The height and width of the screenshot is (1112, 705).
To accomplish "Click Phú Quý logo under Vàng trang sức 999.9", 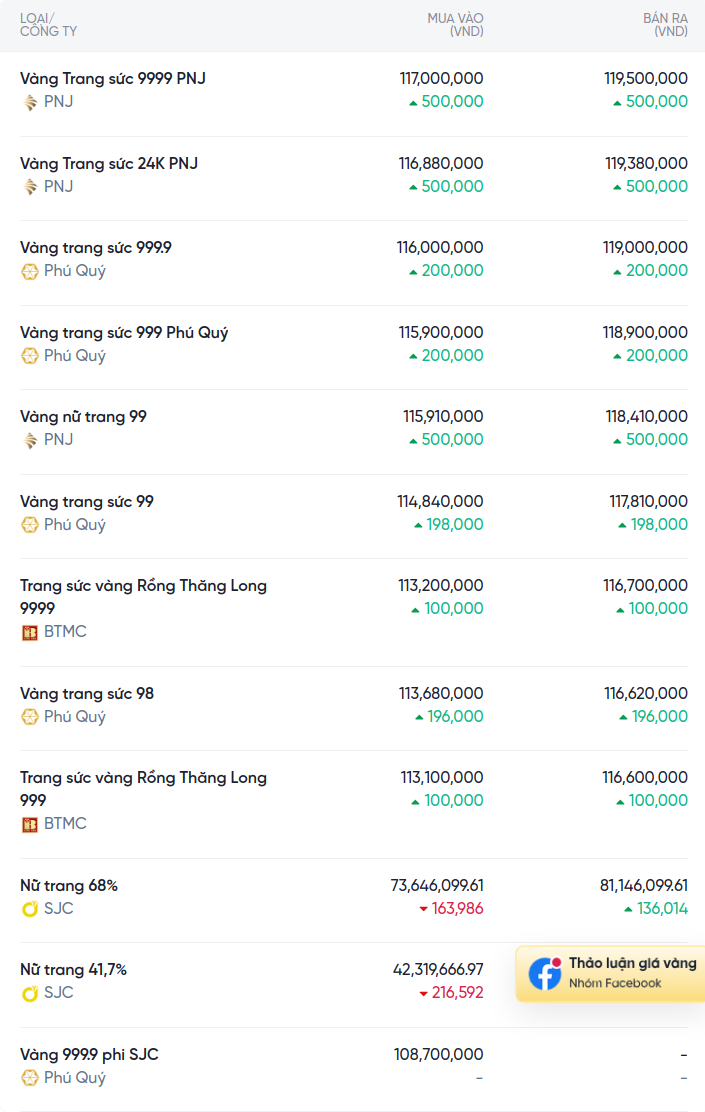I will coord(30,271).
